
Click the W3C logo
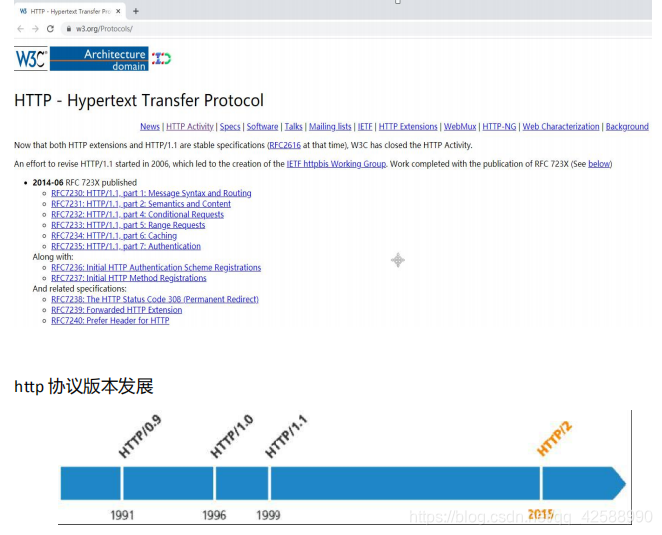pyautogui.click(x=31, y=58)
